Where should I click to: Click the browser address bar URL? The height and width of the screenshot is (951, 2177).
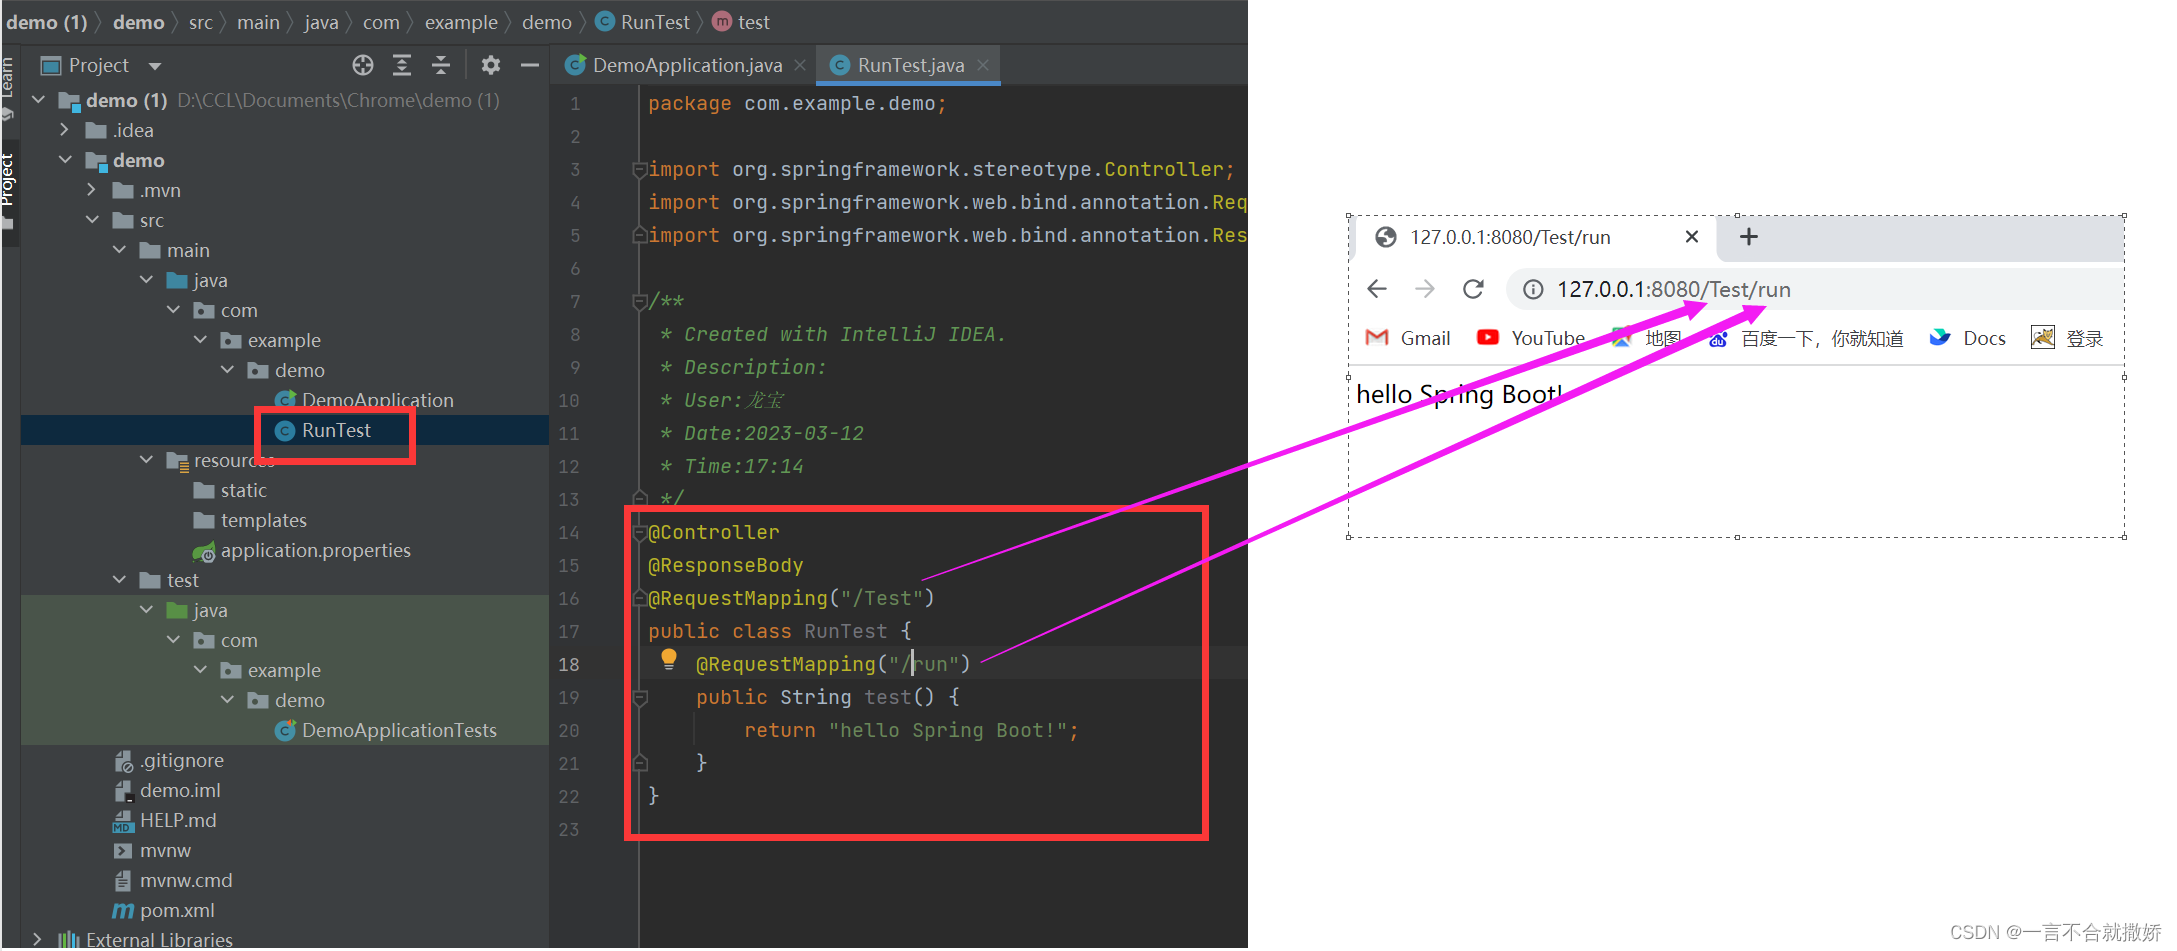1673,290
